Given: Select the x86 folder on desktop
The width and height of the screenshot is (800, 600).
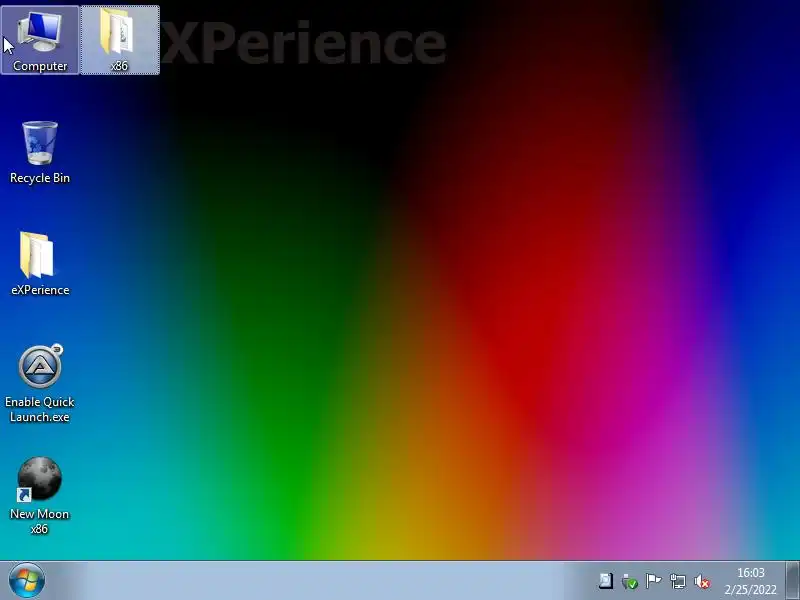Looking at the screenshot, I should click(x=120, y=40).
